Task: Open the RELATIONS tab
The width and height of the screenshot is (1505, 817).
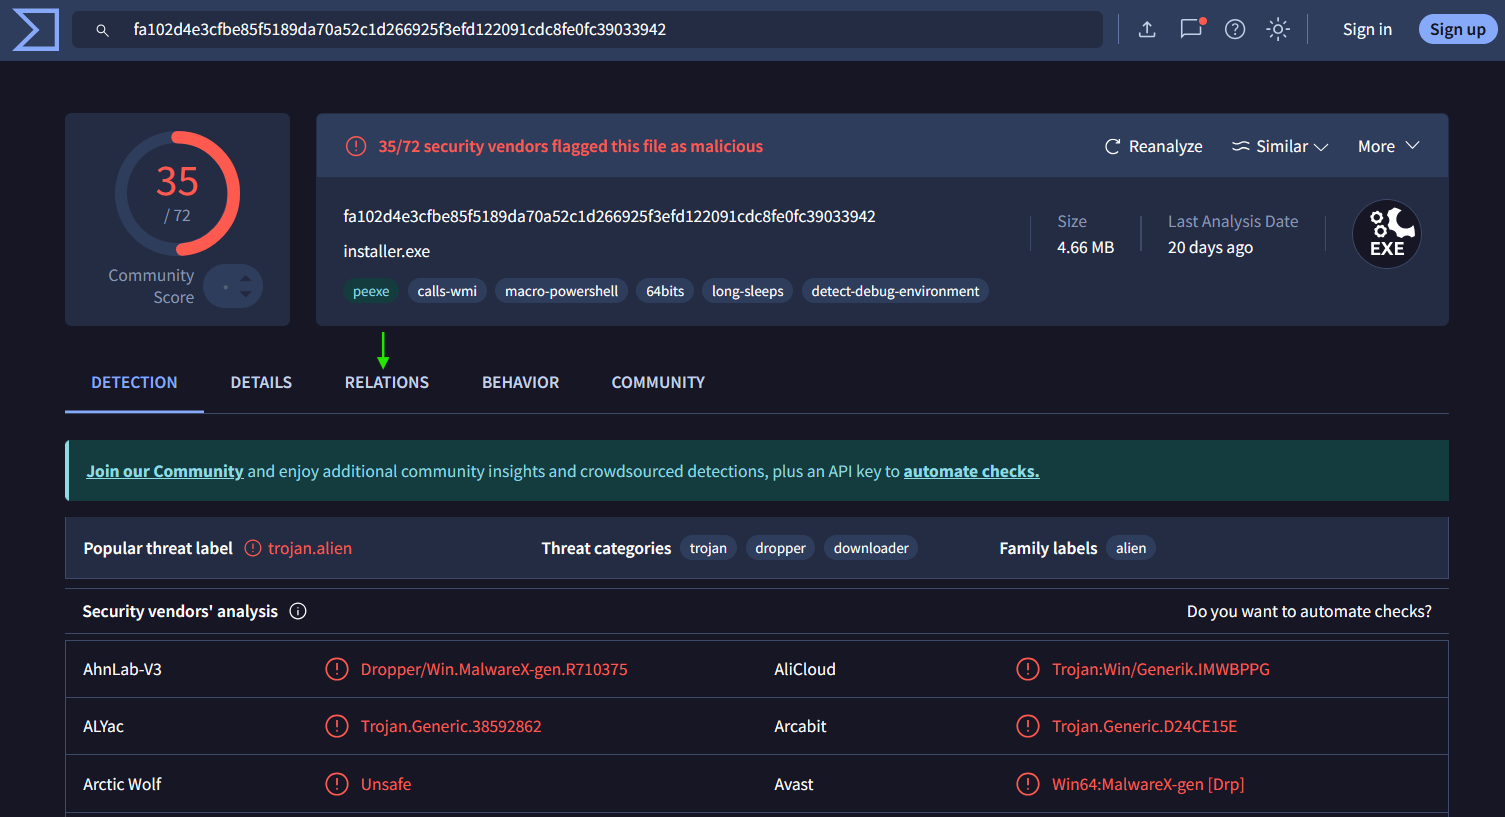Action: tap(387, 382)
